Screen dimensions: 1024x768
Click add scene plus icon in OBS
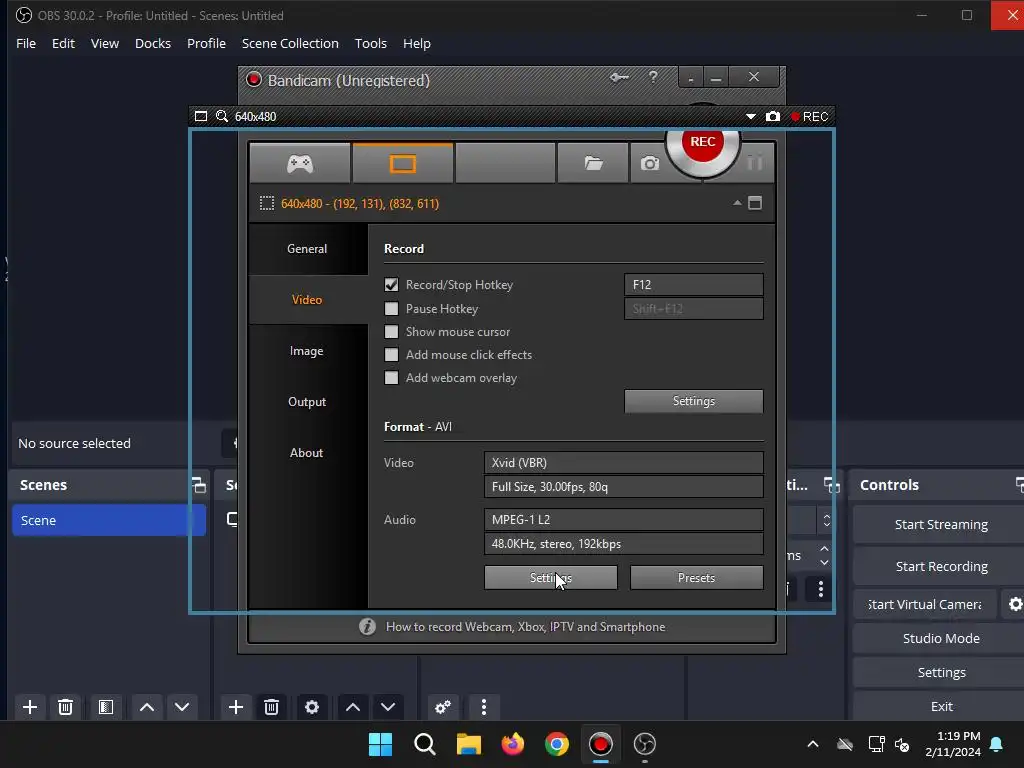(30, 707)
